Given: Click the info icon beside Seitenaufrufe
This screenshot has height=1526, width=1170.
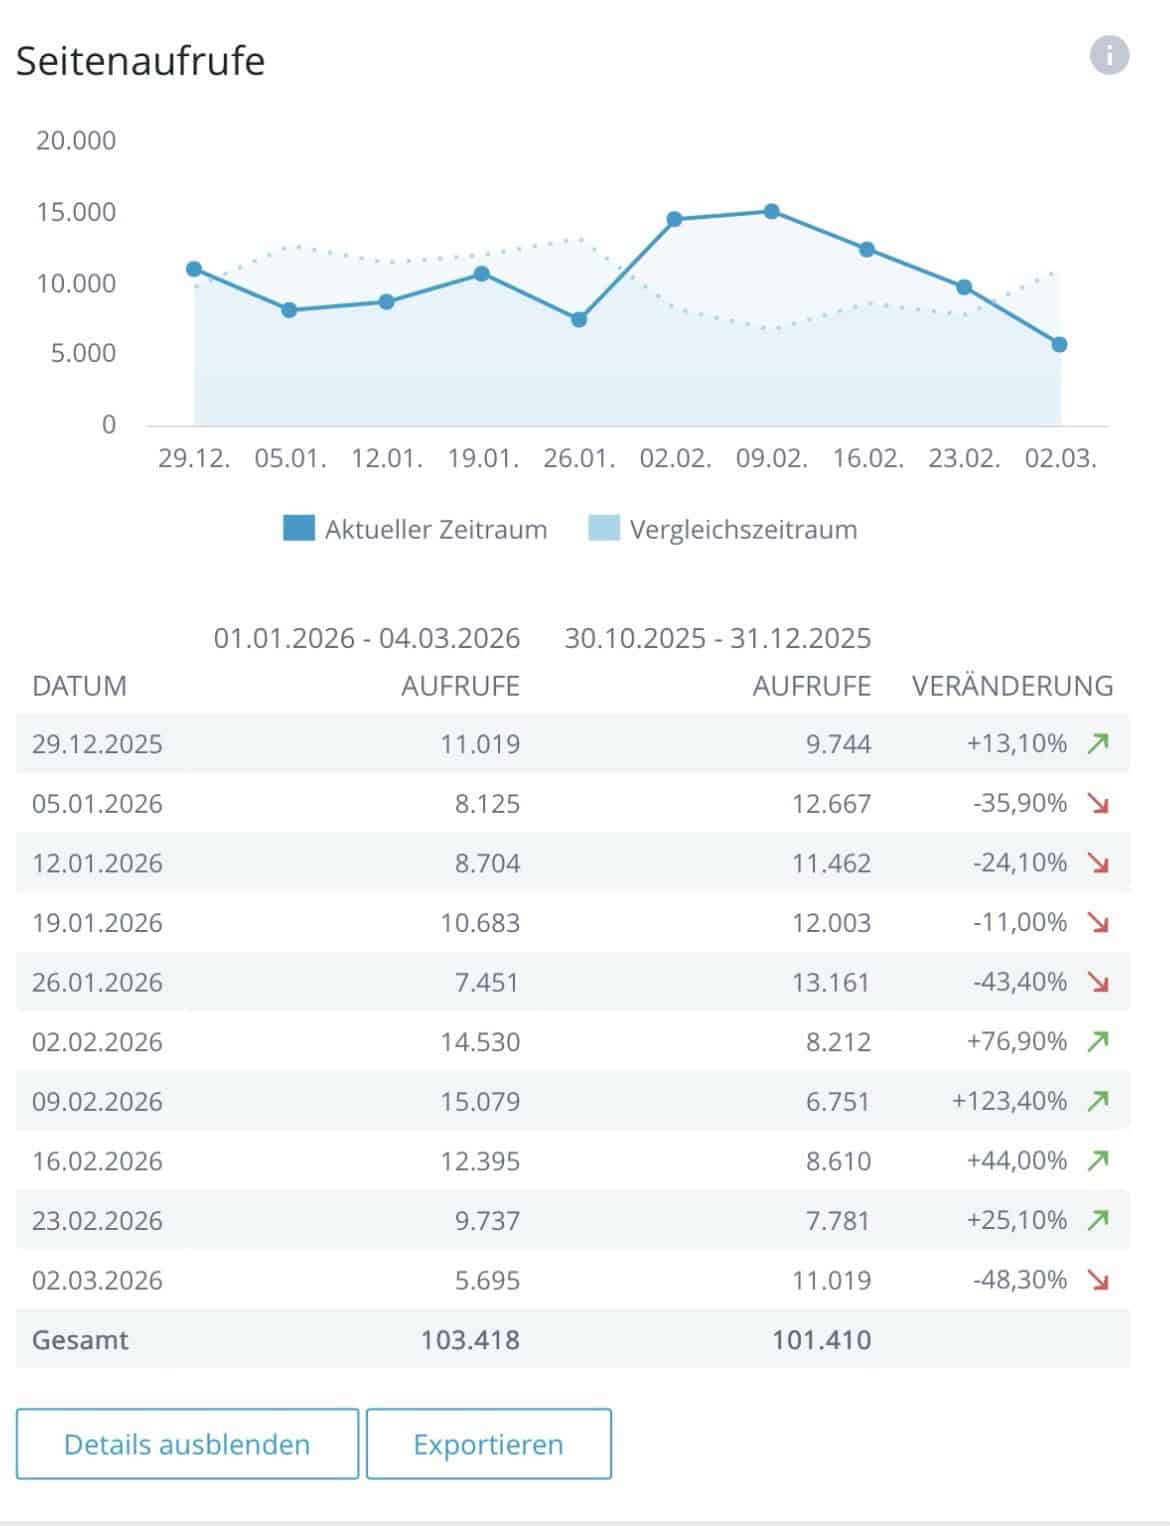Looking at the screenshot, I should (1108, 55).
